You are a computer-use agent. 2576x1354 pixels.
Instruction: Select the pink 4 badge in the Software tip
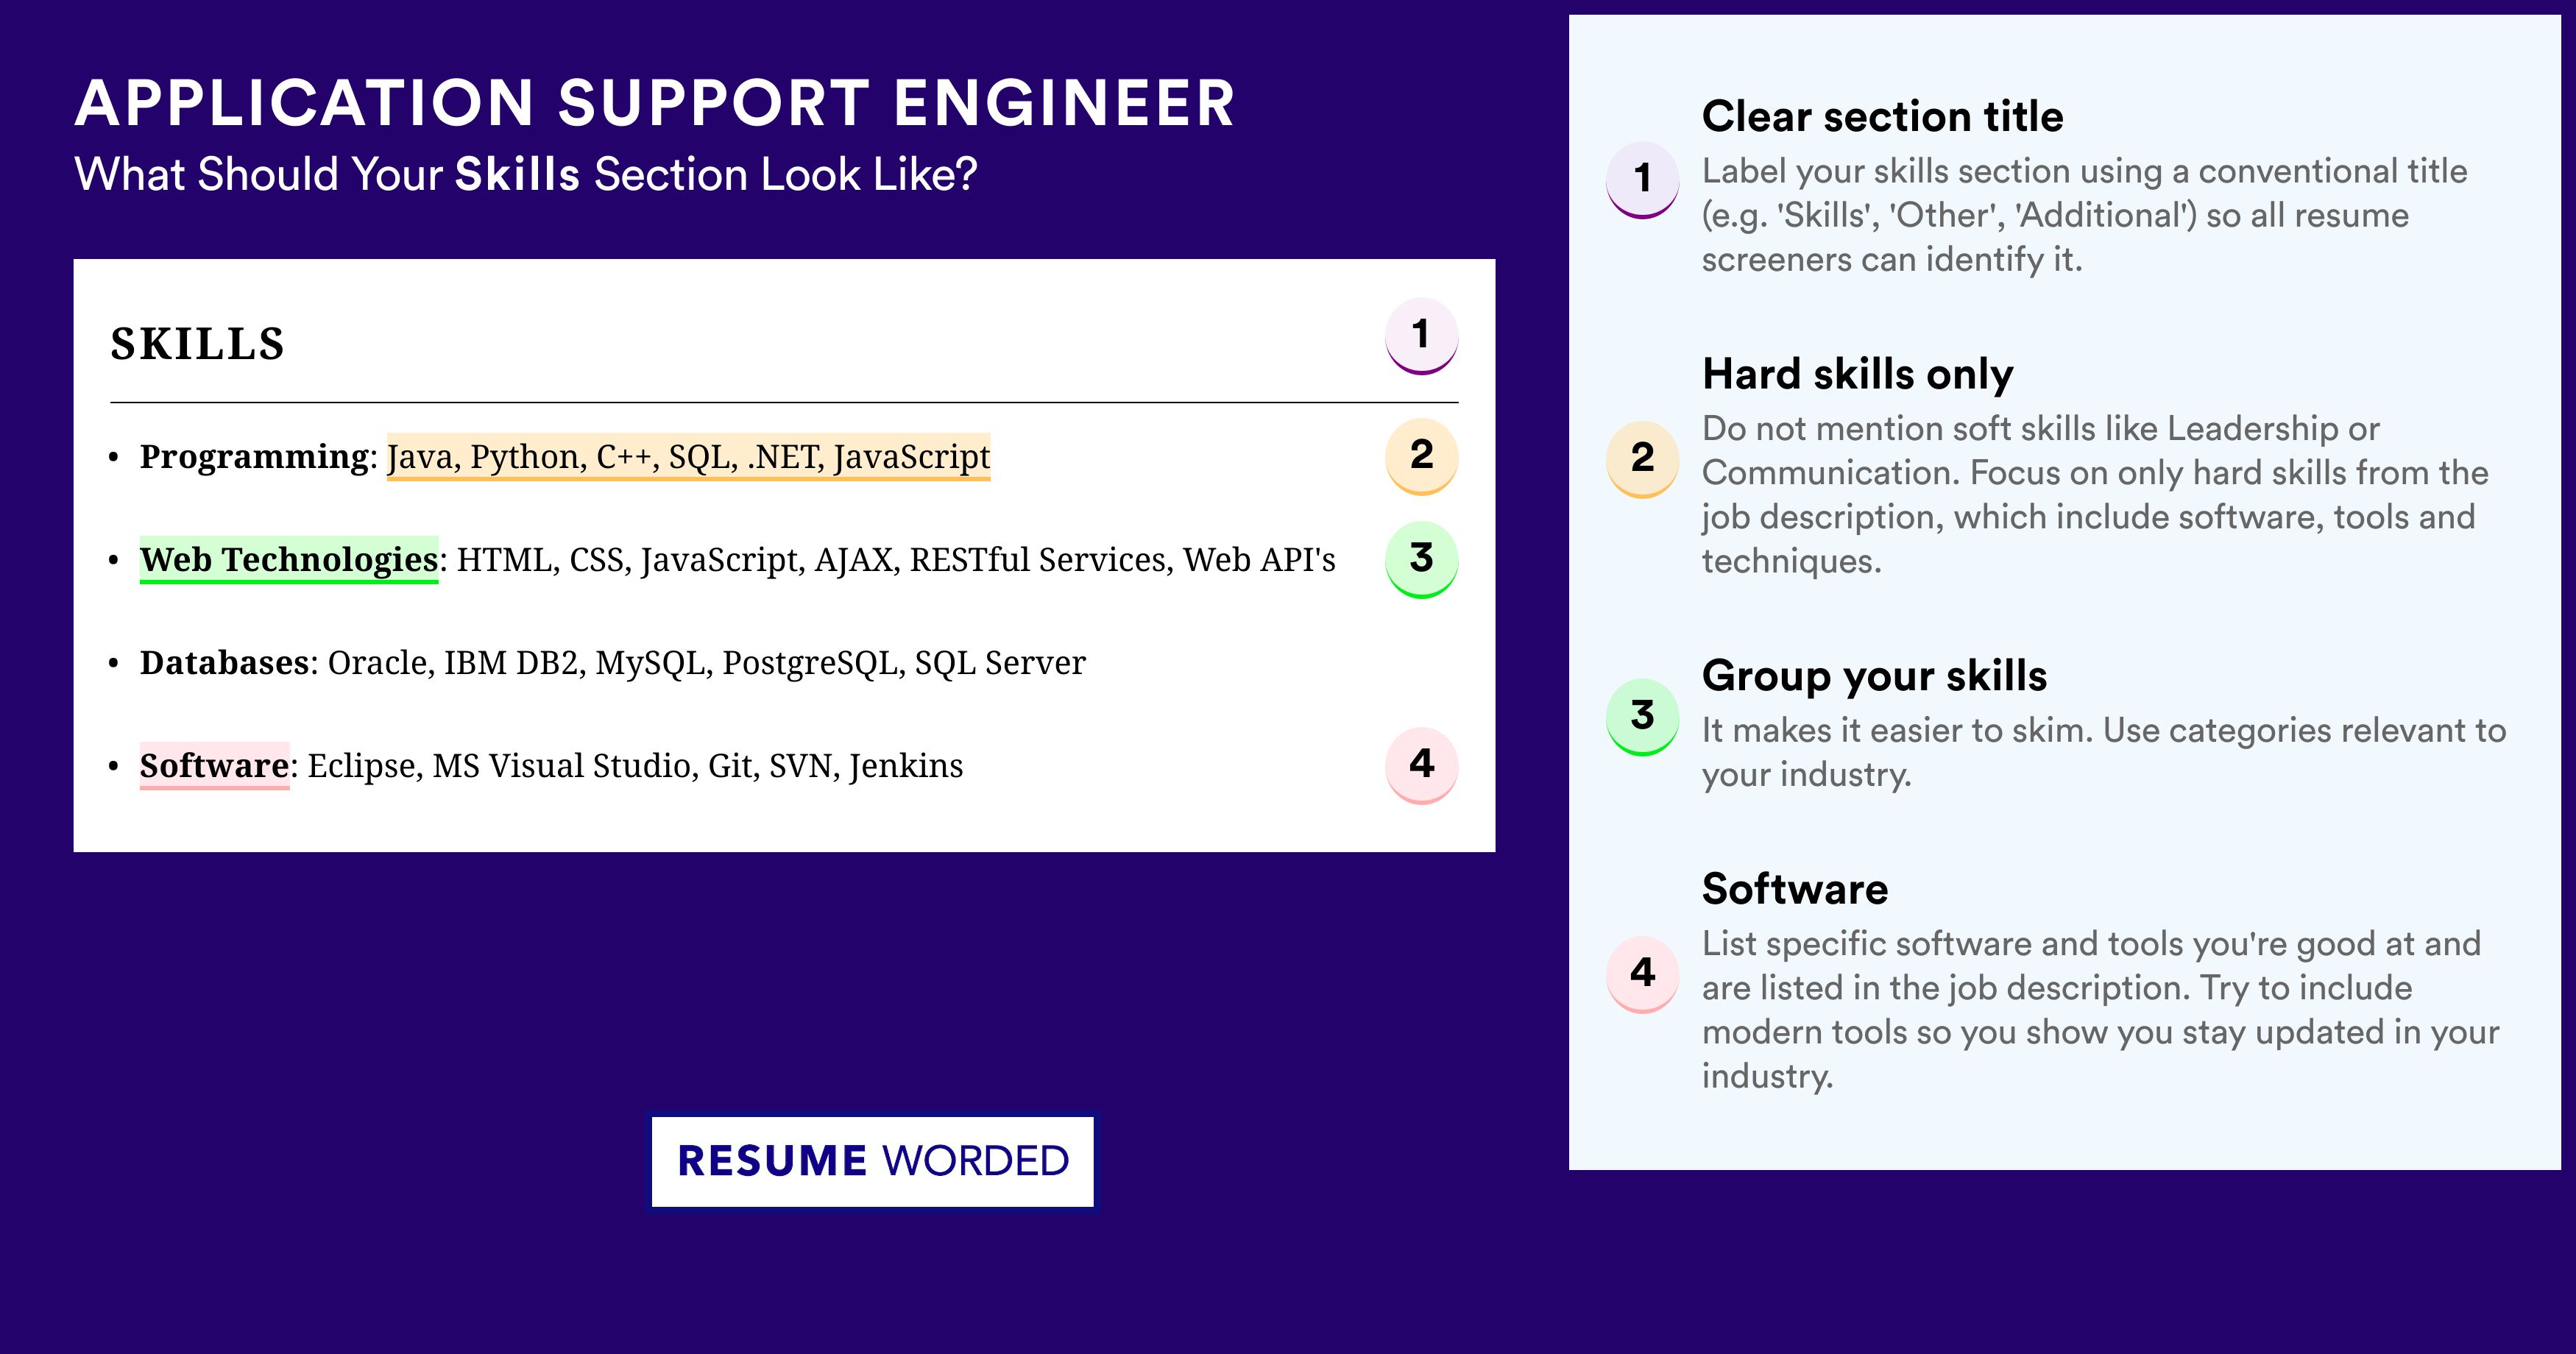tap(1642, 974)
